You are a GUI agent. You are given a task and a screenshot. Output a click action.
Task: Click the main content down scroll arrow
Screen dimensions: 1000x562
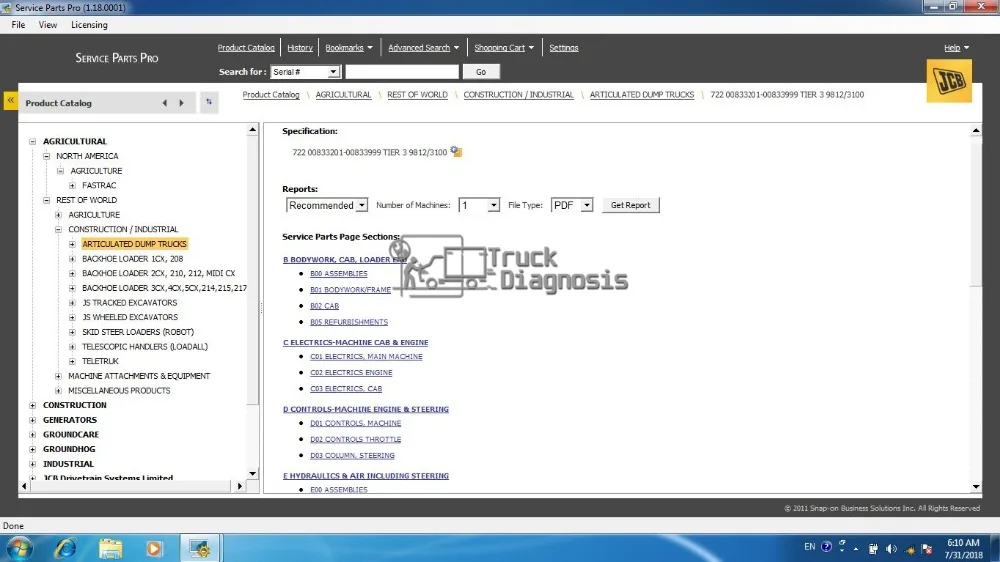click(x=976, y=487)
